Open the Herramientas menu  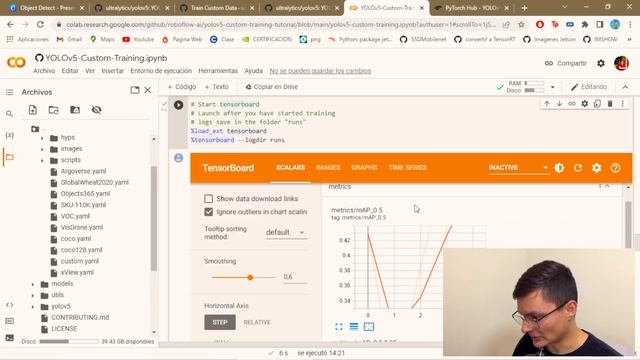(218, 71)
